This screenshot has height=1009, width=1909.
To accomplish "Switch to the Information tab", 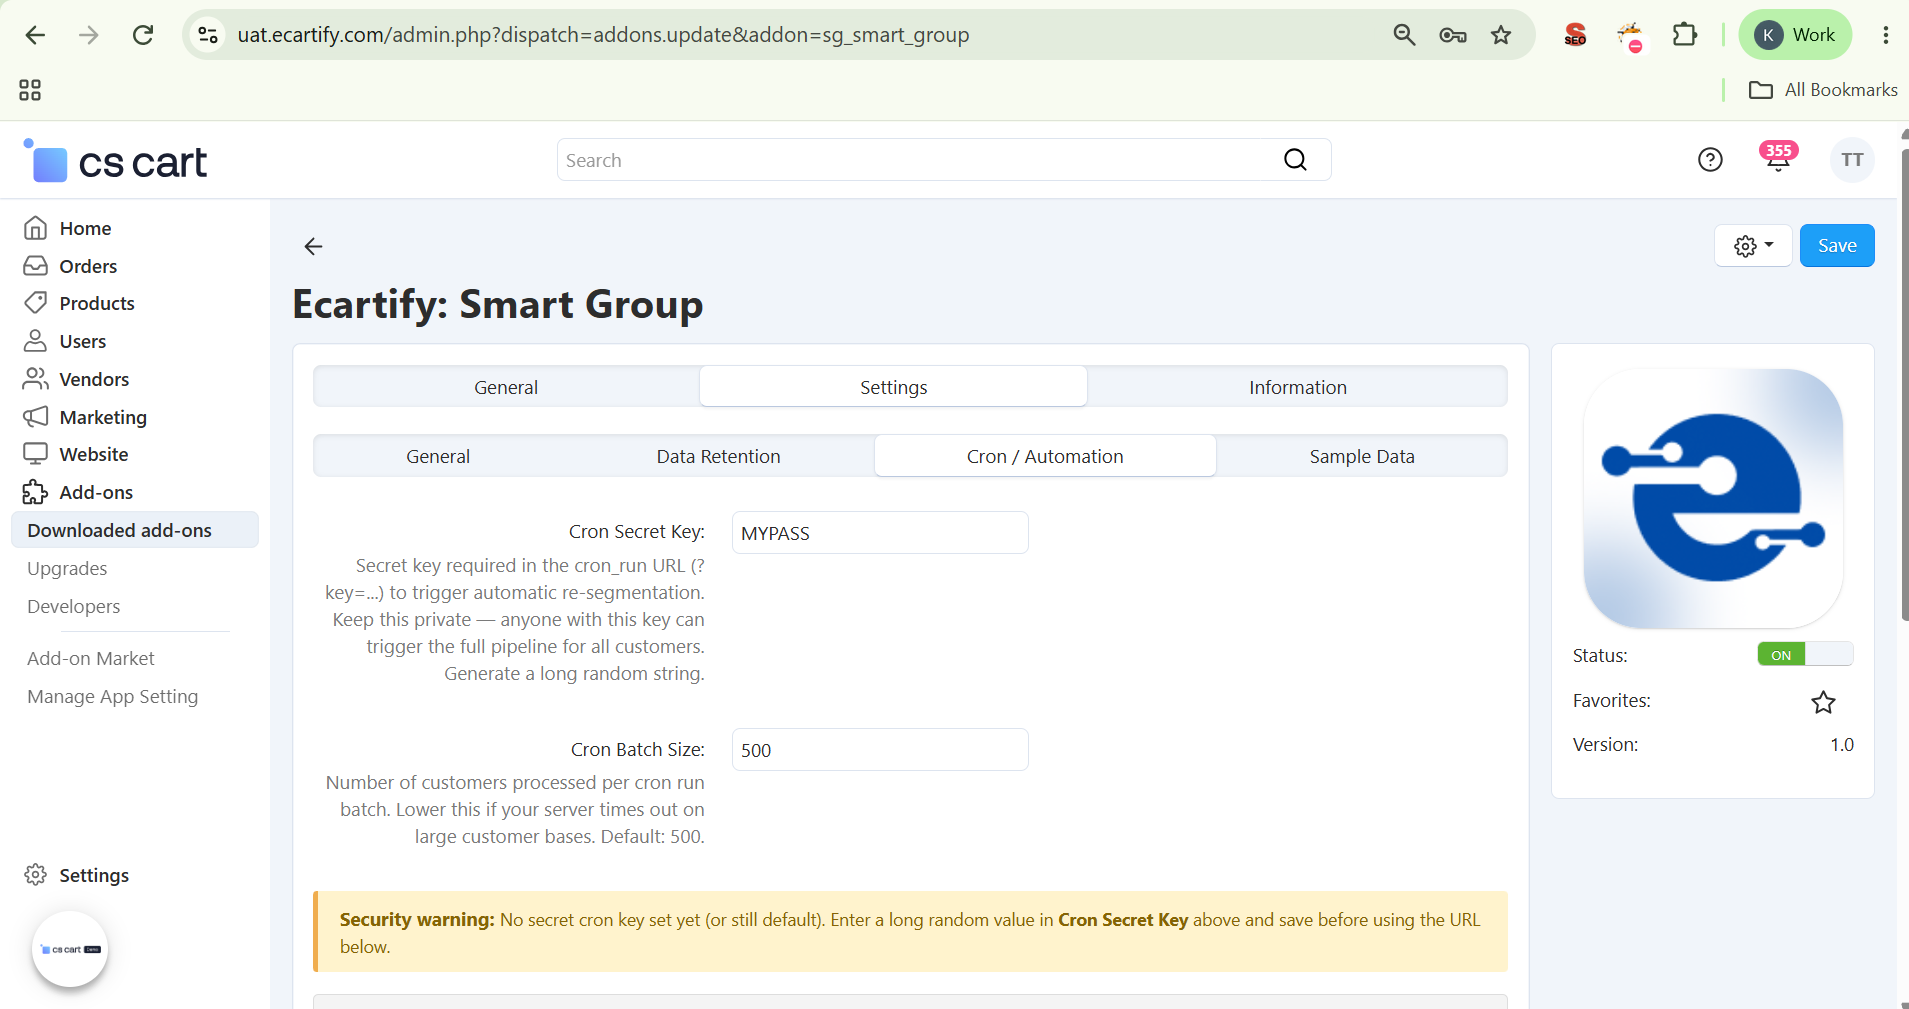I will (1297, 387).
